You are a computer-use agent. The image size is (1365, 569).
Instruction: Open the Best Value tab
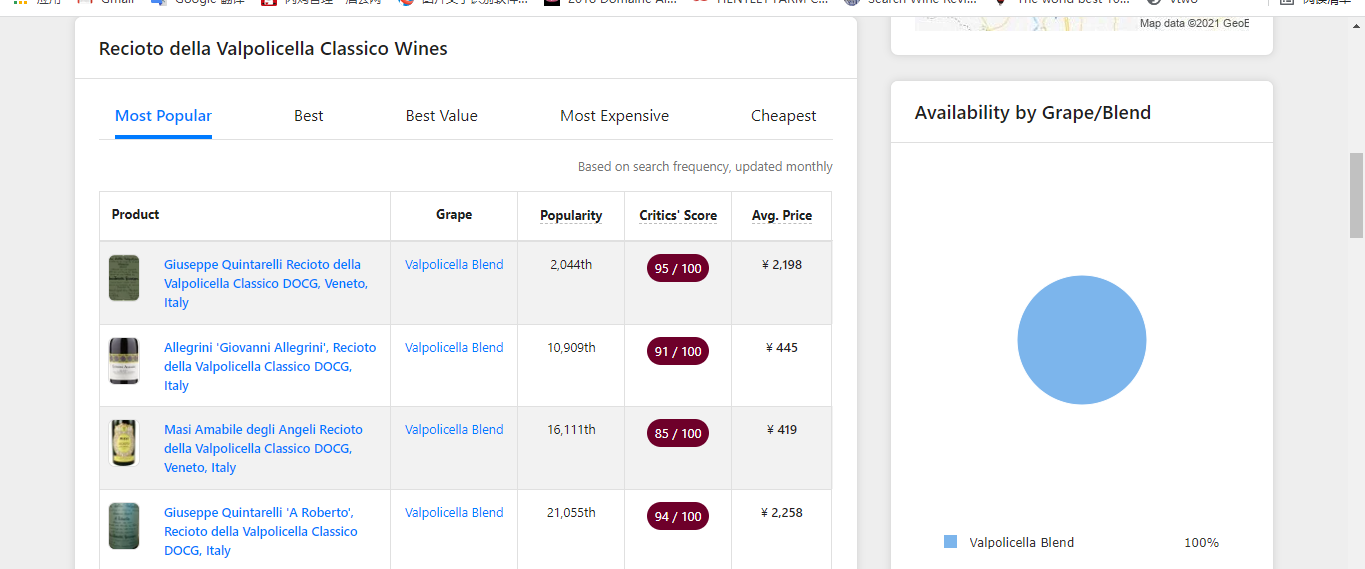tap(441, 116)
